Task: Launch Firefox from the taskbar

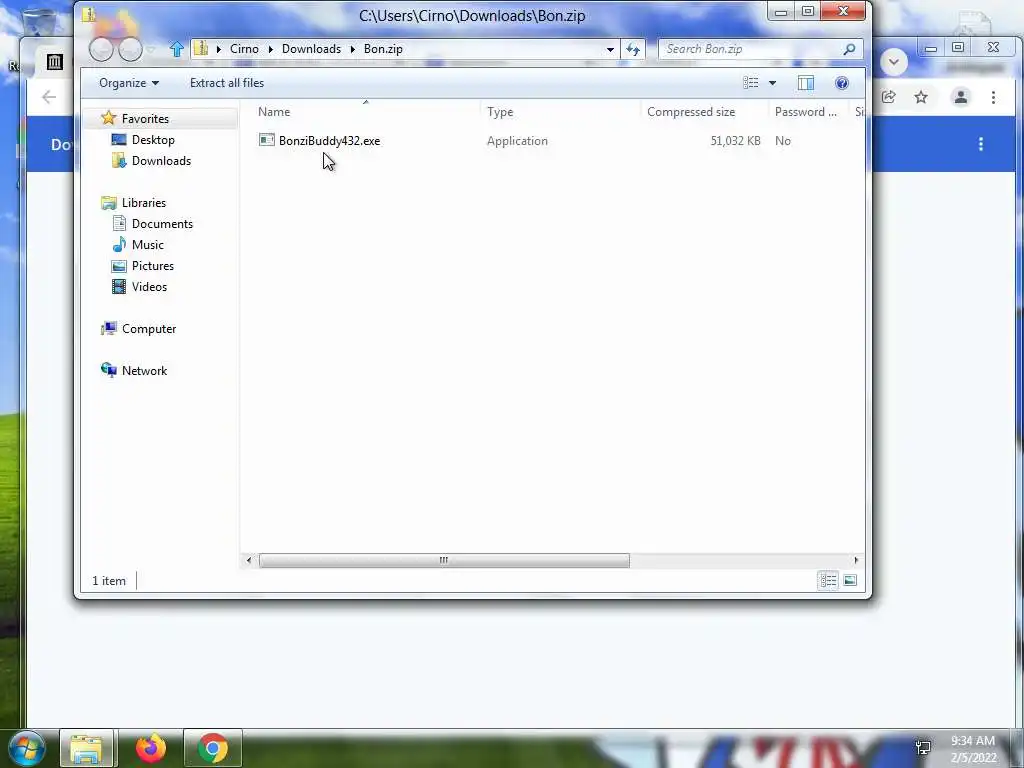Action: click(x=151, y=748)
